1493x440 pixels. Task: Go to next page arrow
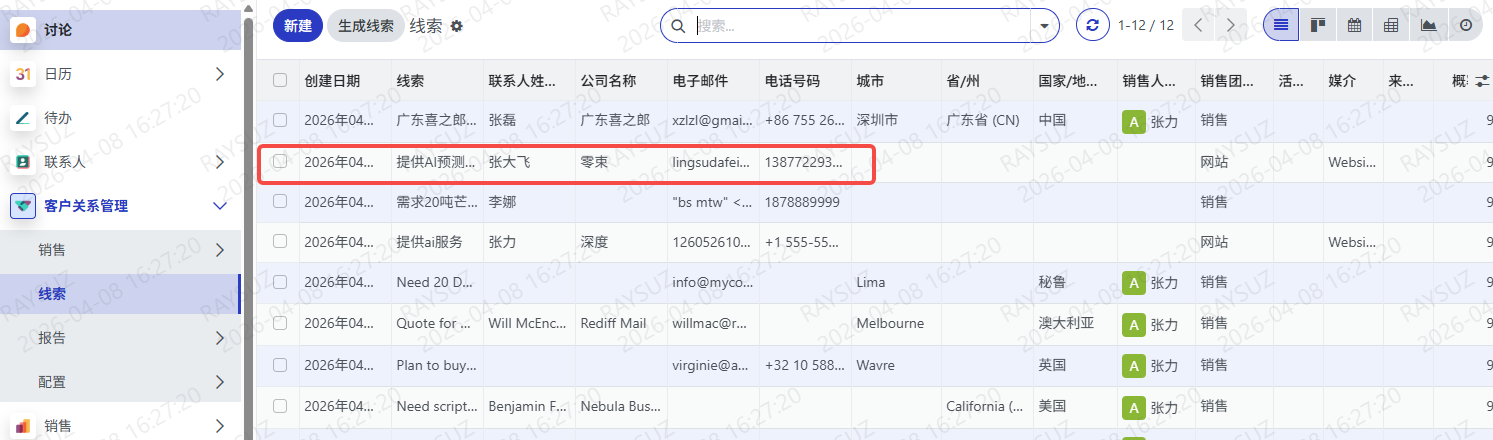point(1230,26)
